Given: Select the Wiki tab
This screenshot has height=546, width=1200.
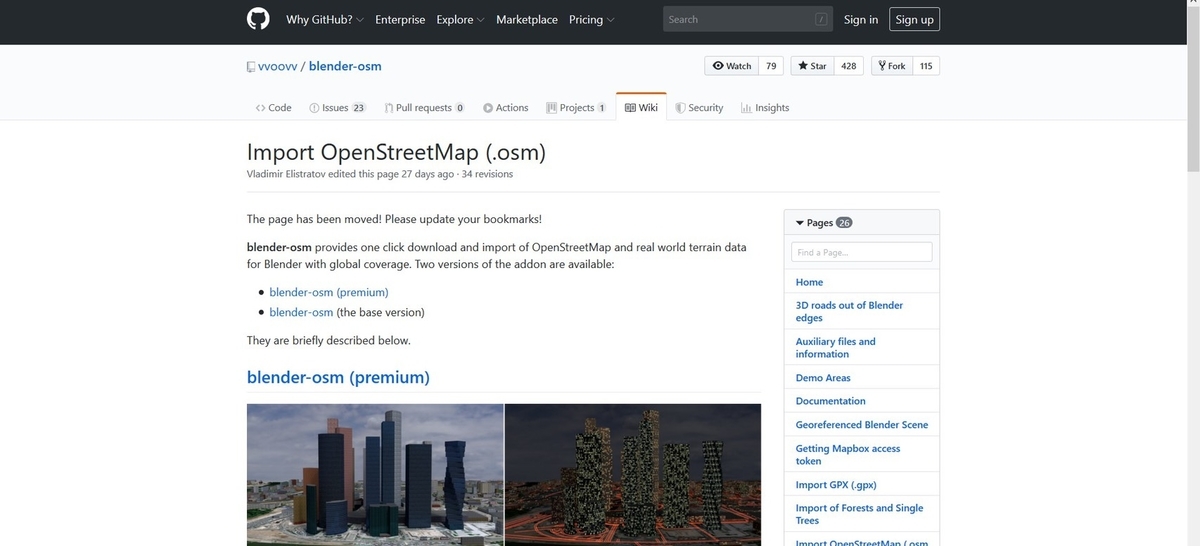Looking at the screenshot, I should 641,107.
